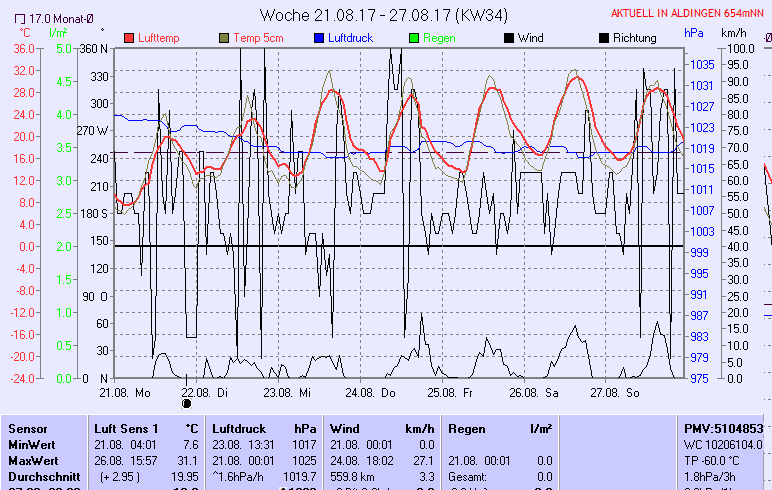Click the AKTUELL IN ALDINGEN 654mNN text

(691, 13)
